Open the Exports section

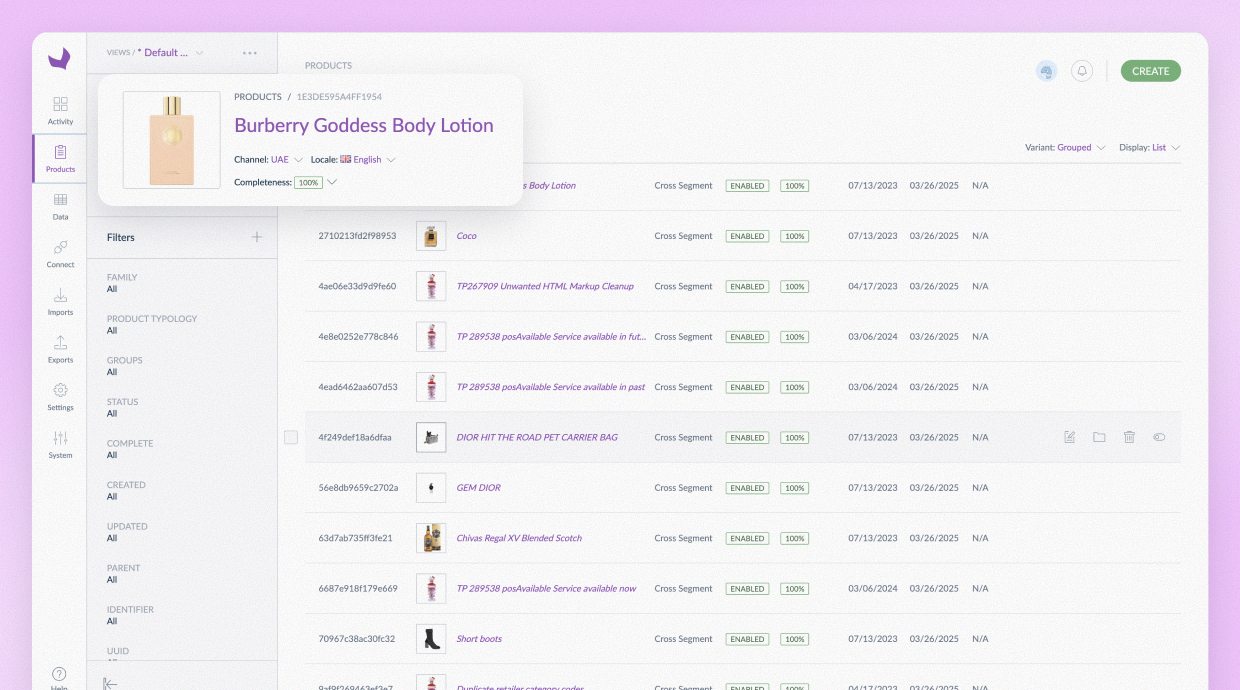click(x=60, y=350)
